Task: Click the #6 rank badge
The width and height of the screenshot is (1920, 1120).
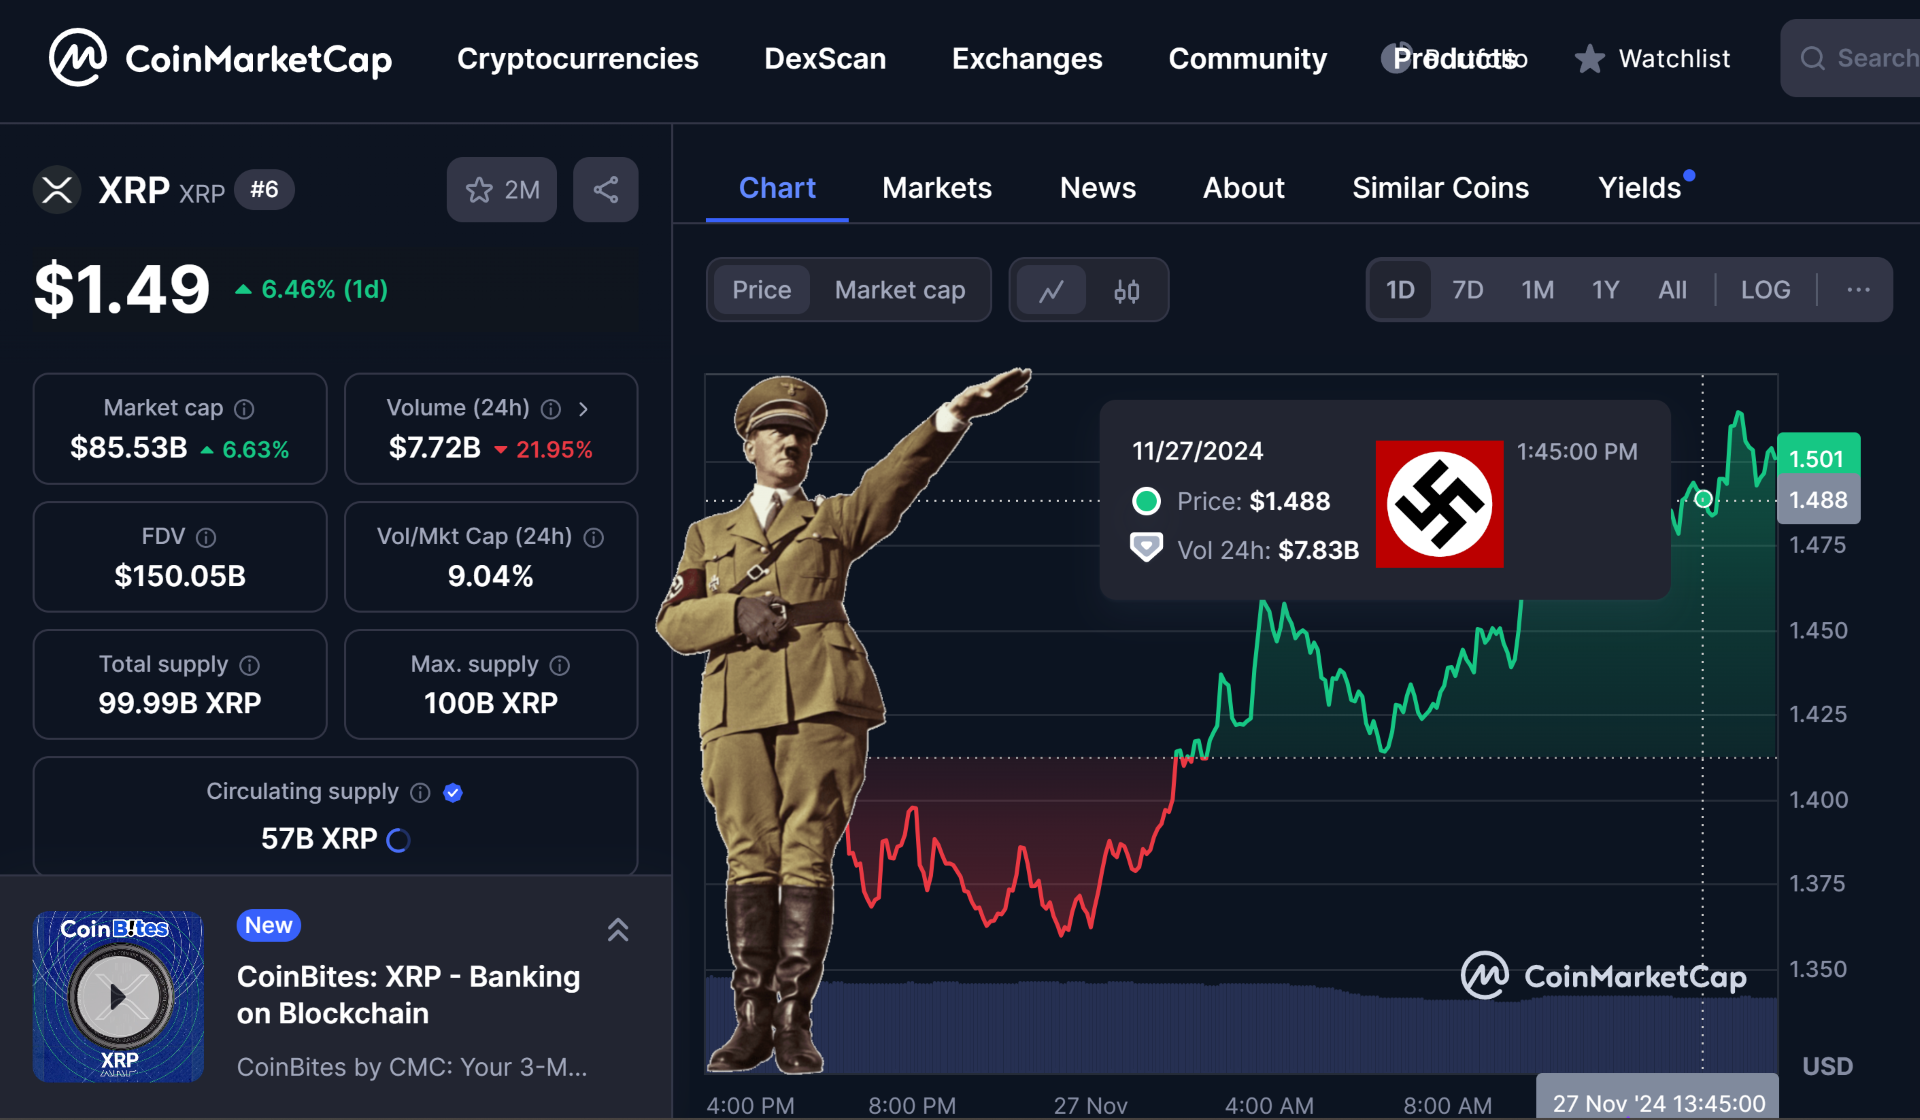Action: (264, 190)
